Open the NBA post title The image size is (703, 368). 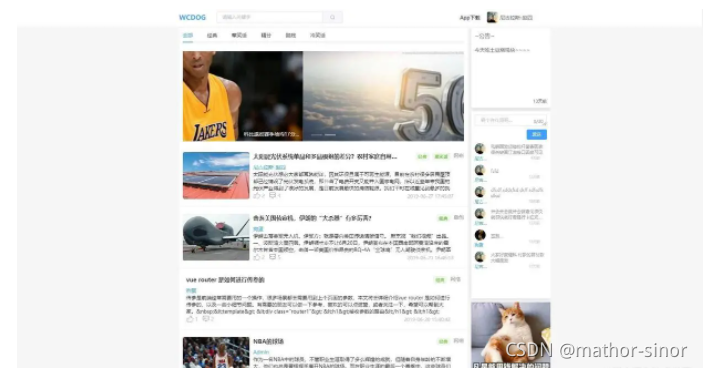269,342
